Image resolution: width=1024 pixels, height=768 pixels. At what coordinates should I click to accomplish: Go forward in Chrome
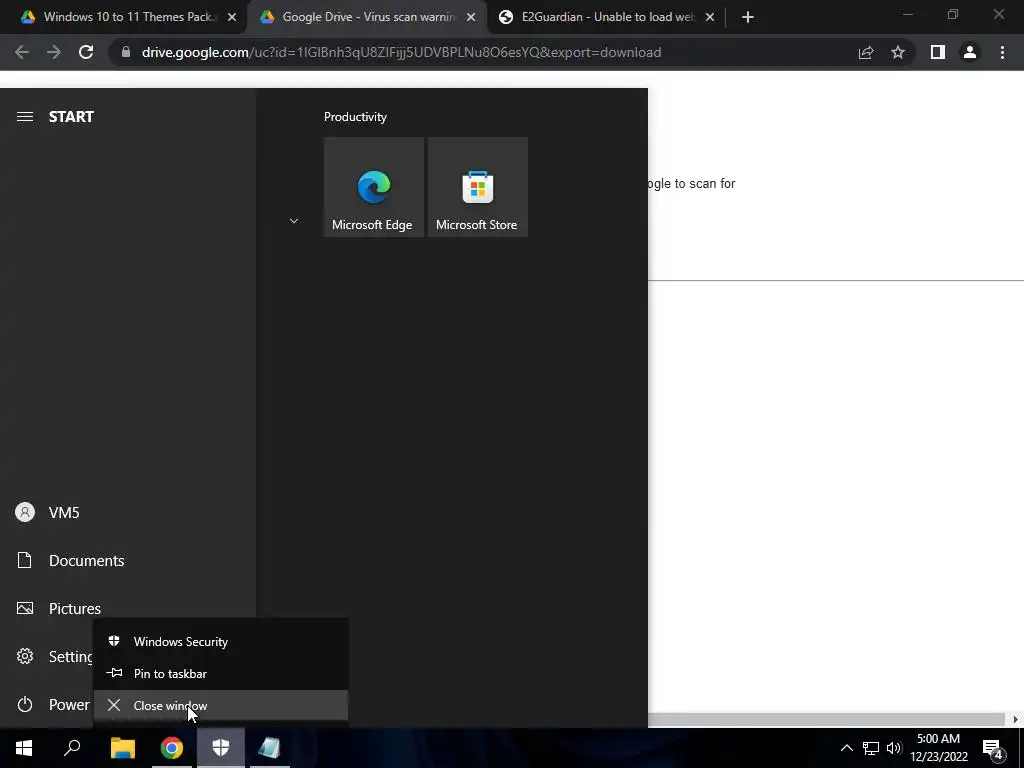54,52
